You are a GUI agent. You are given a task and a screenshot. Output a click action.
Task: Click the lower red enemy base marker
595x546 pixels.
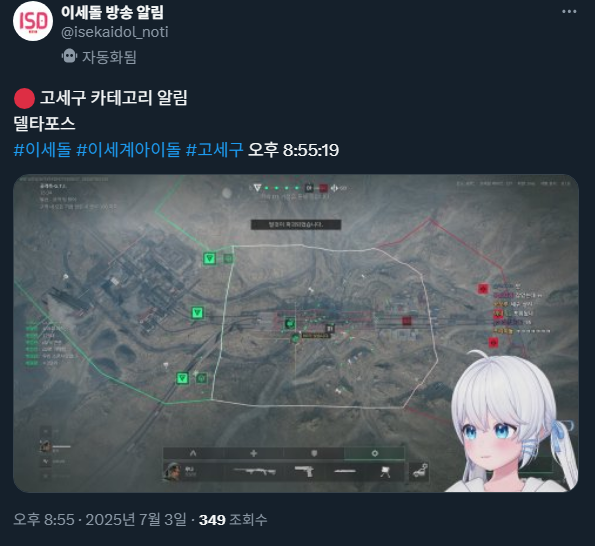[493, 343]
